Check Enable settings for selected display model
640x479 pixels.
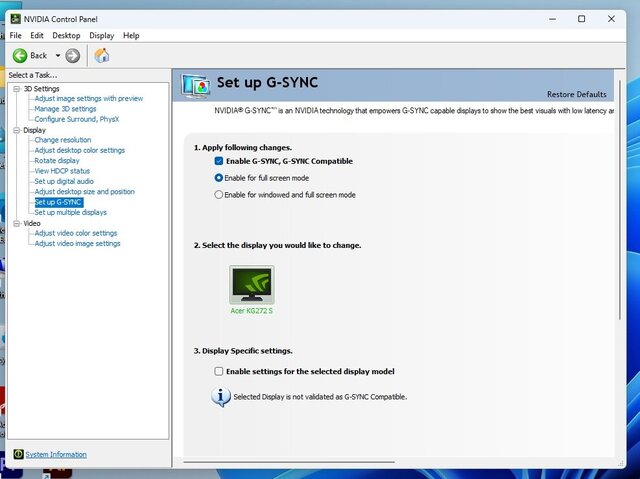coord(219,371)
